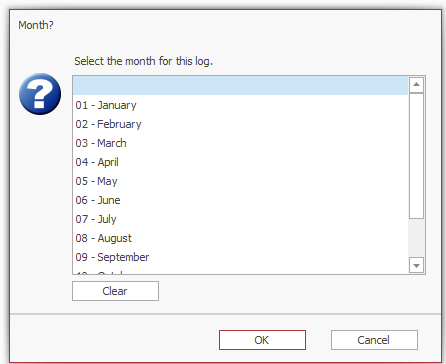This screenshot has width=446, height=364.
Task: Click the scrollbar down arrow
Action: click(416, 265)
